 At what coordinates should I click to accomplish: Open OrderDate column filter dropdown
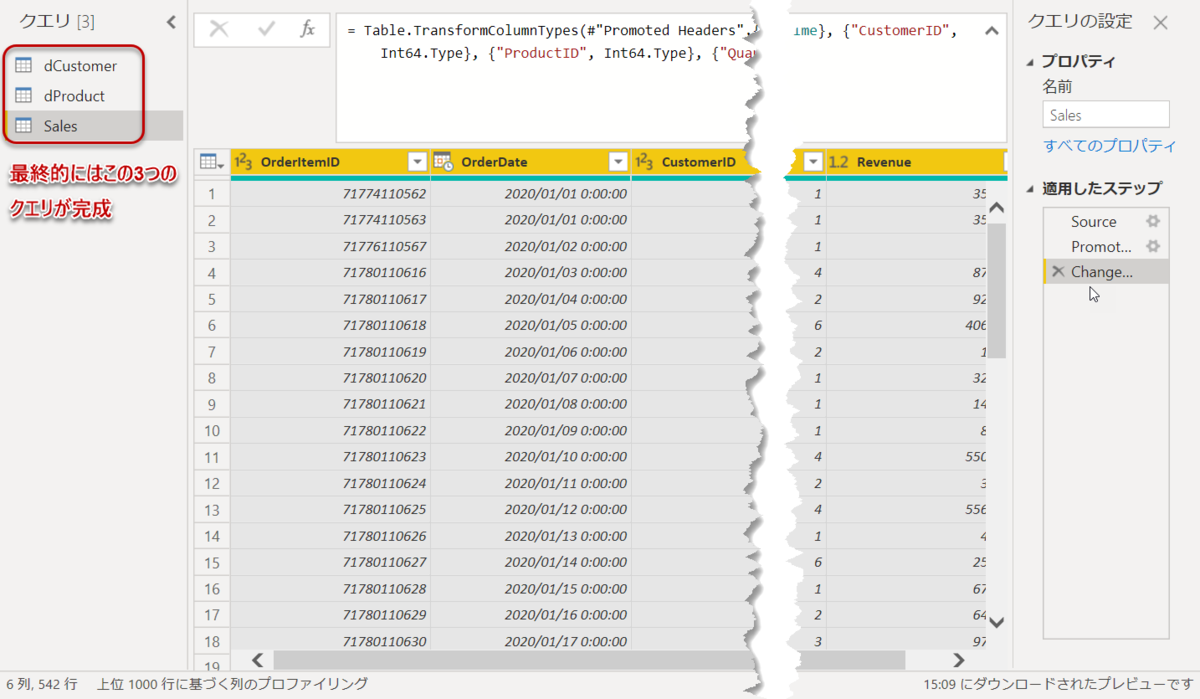coord(618,162)
